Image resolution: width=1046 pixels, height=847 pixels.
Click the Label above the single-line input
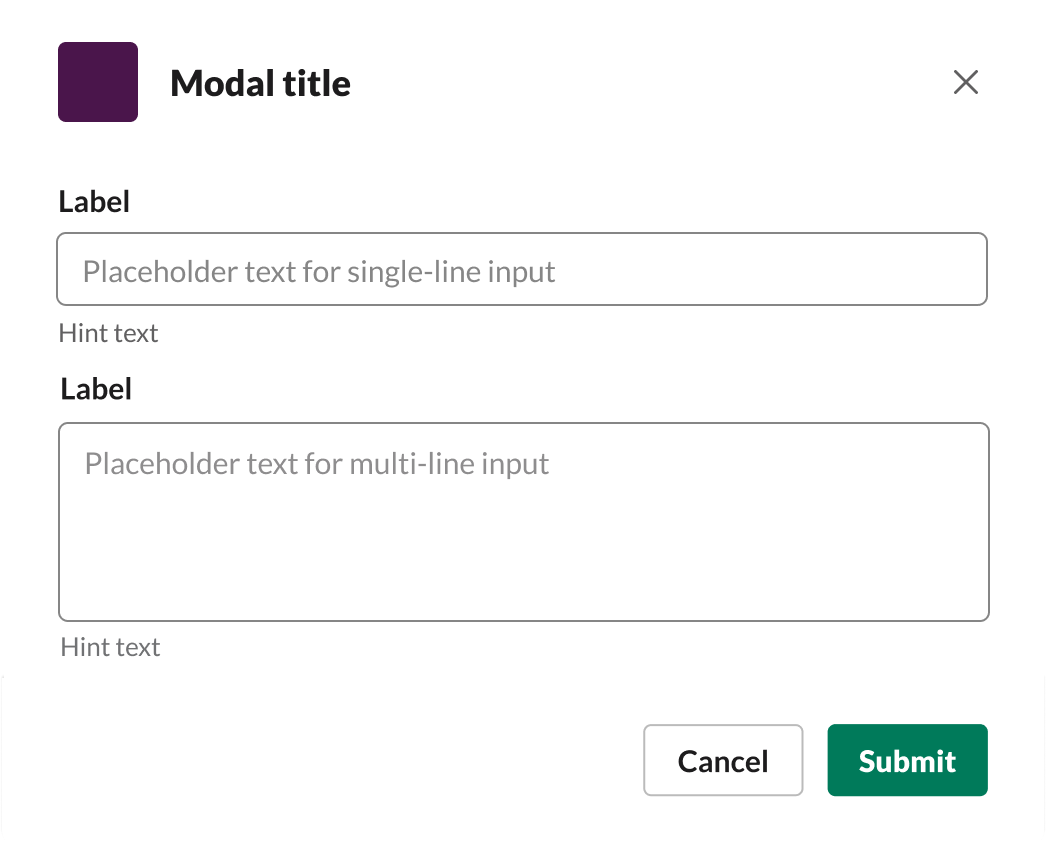(94, 202)
